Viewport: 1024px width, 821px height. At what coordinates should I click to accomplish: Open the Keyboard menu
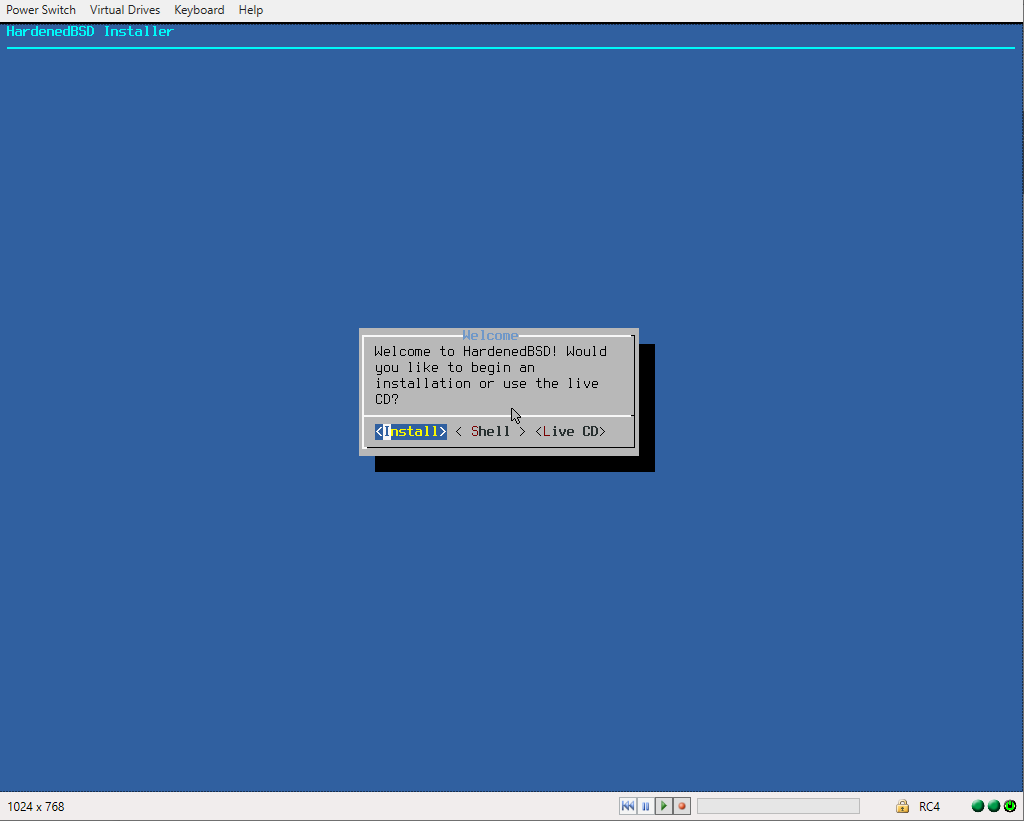pyautogui.click(x=199, y=10)
